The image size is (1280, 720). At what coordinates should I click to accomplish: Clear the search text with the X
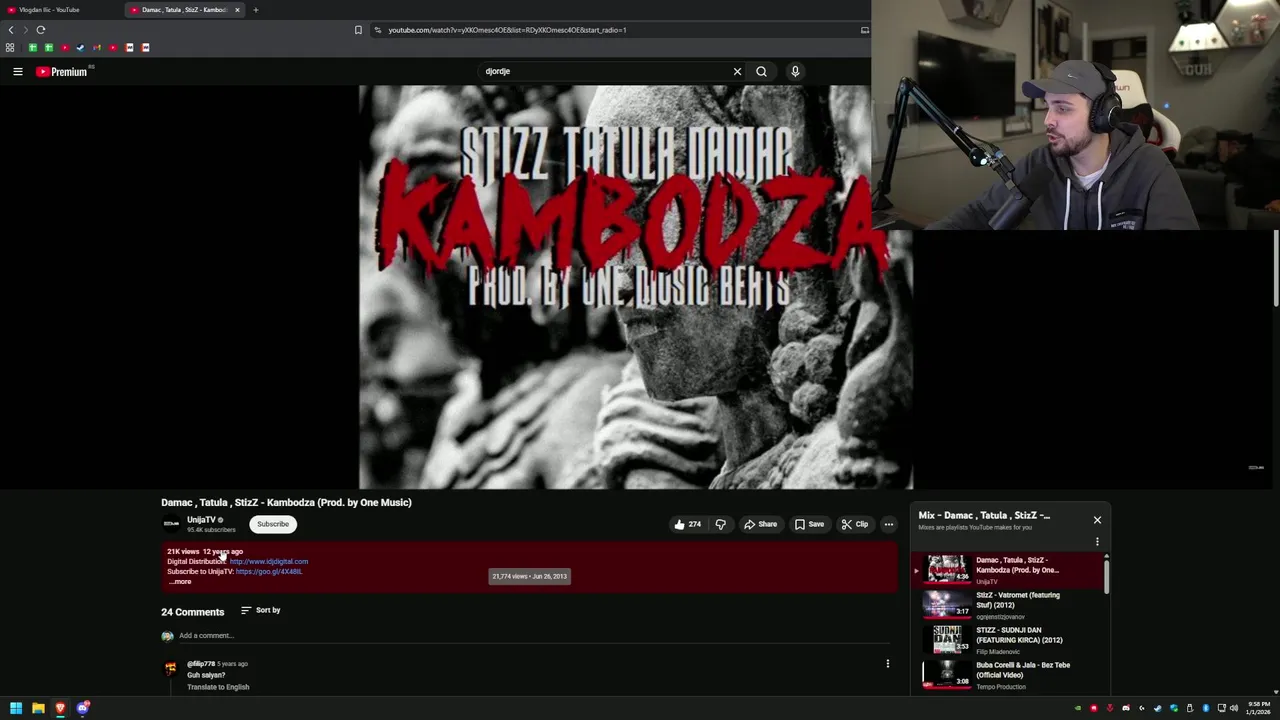tap(737, 71)
